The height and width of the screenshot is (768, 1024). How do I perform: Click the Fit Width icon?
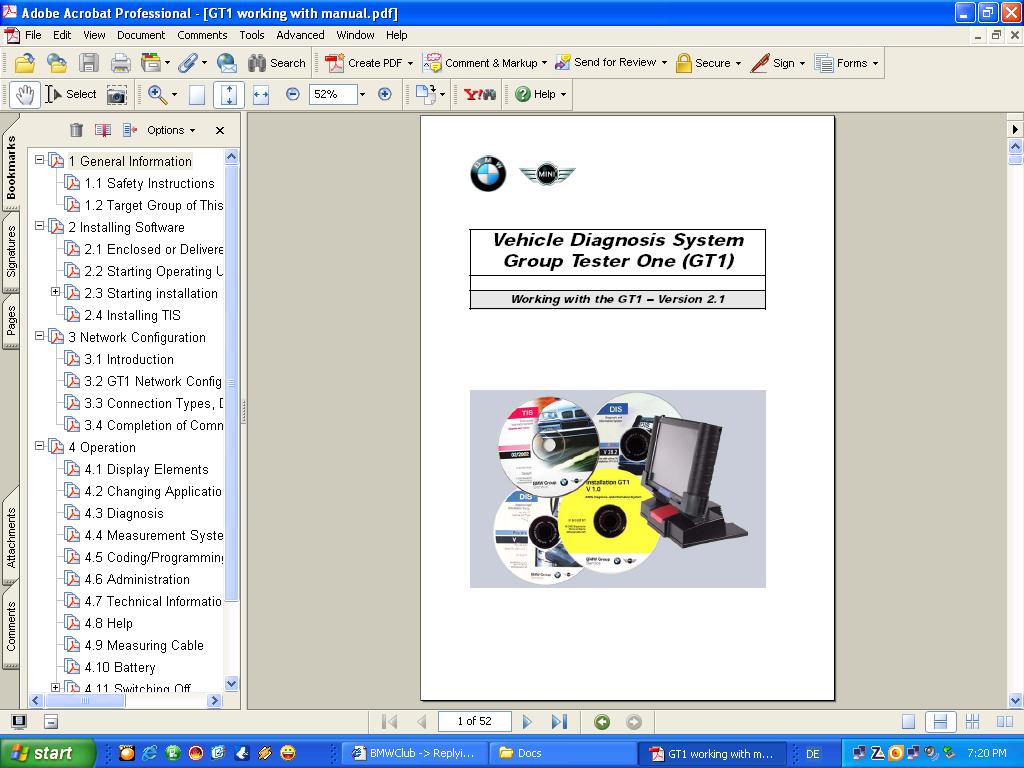261,95
